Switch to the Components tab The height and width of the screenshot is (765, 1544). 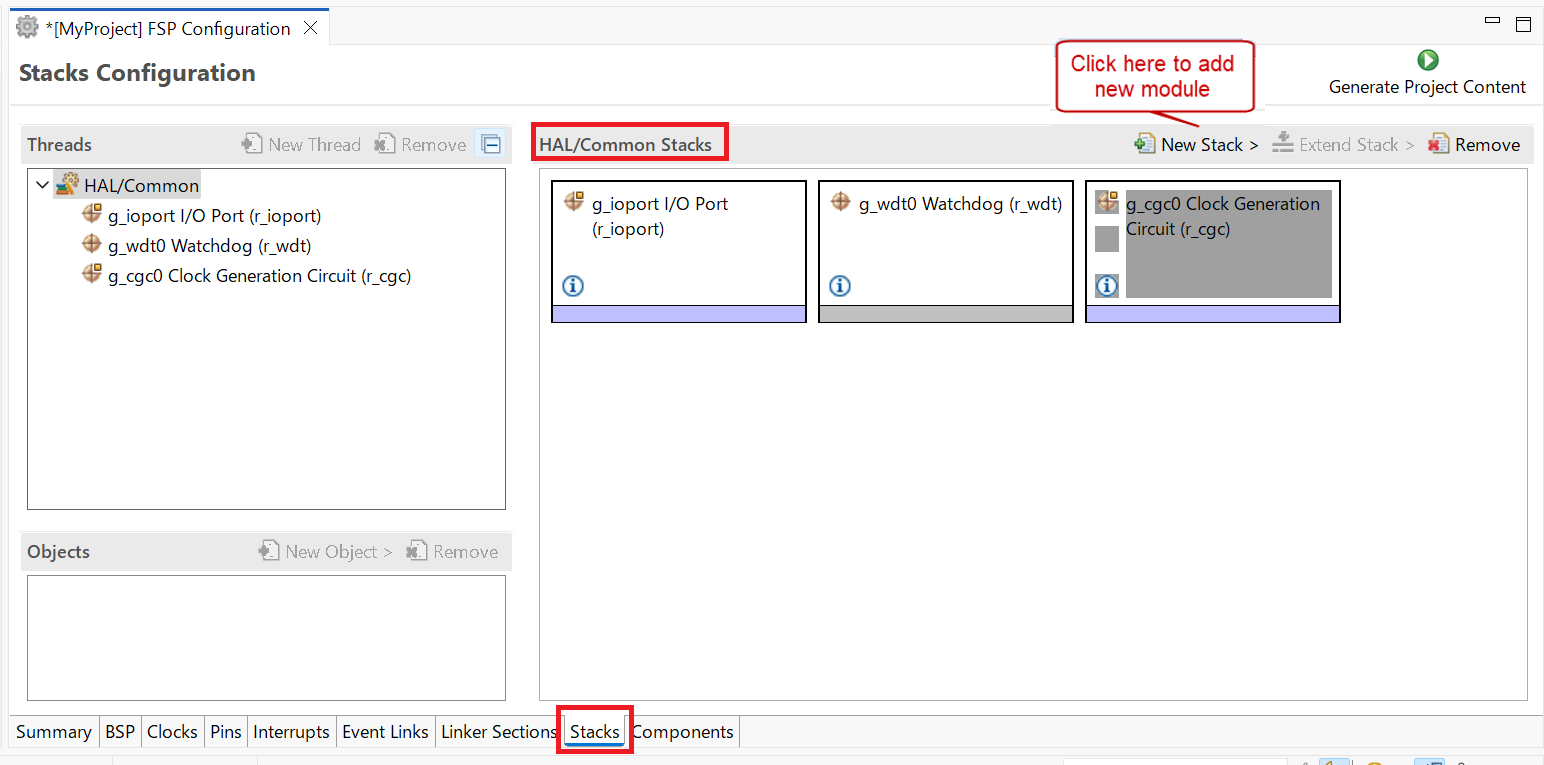coord(683,732)
